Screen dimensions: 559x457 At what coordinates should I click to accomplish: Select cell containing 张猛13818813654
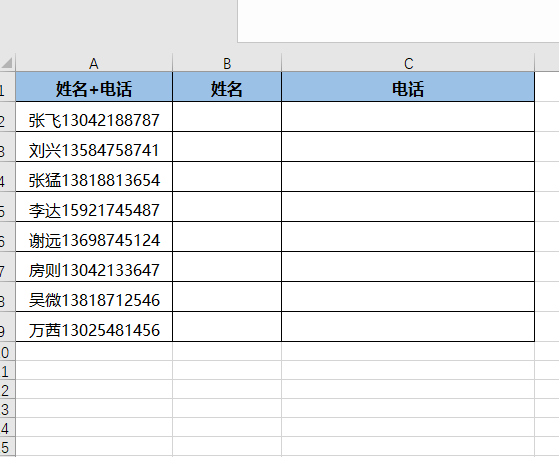(x=94, y=177)
